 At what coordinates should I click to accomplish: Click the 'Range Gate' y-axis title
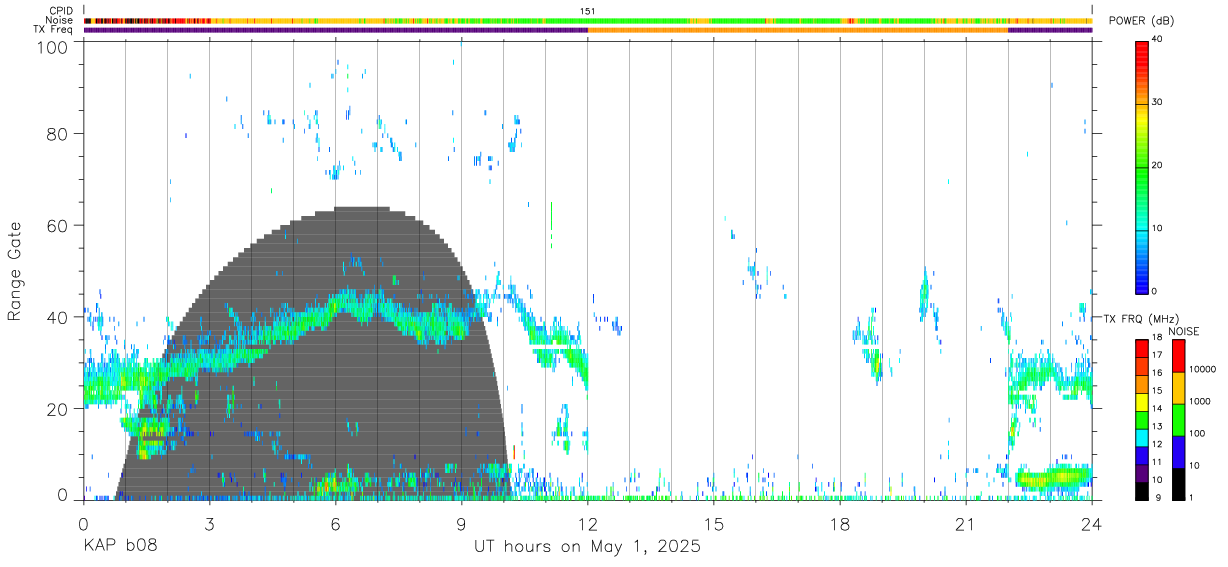coord(15,271)
